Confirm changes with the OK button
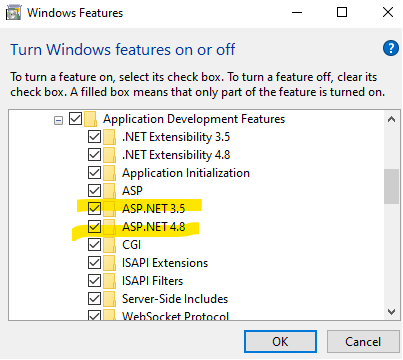 (x=280, y=341)
